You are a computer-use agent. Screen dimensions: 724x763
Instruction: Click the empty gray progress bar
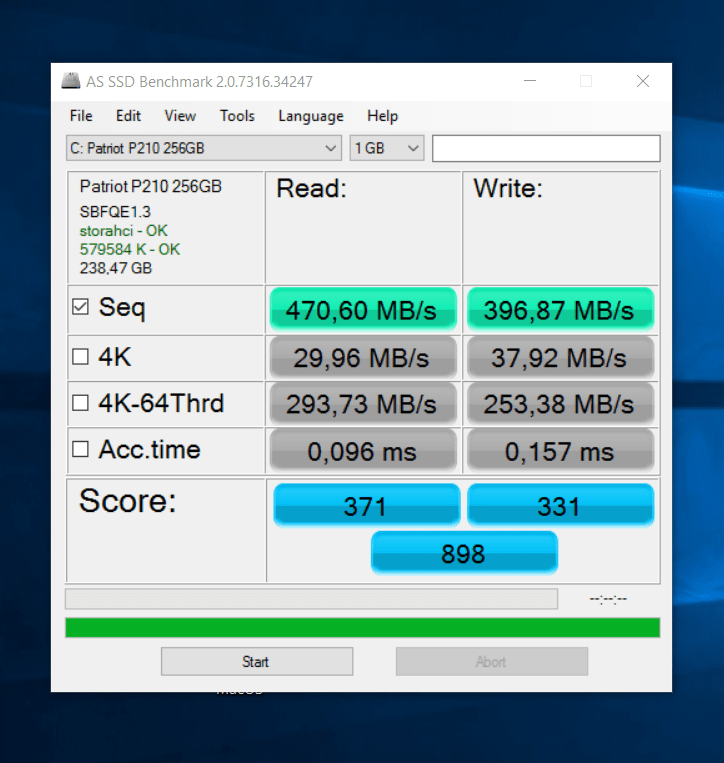[x=311, y=599]
